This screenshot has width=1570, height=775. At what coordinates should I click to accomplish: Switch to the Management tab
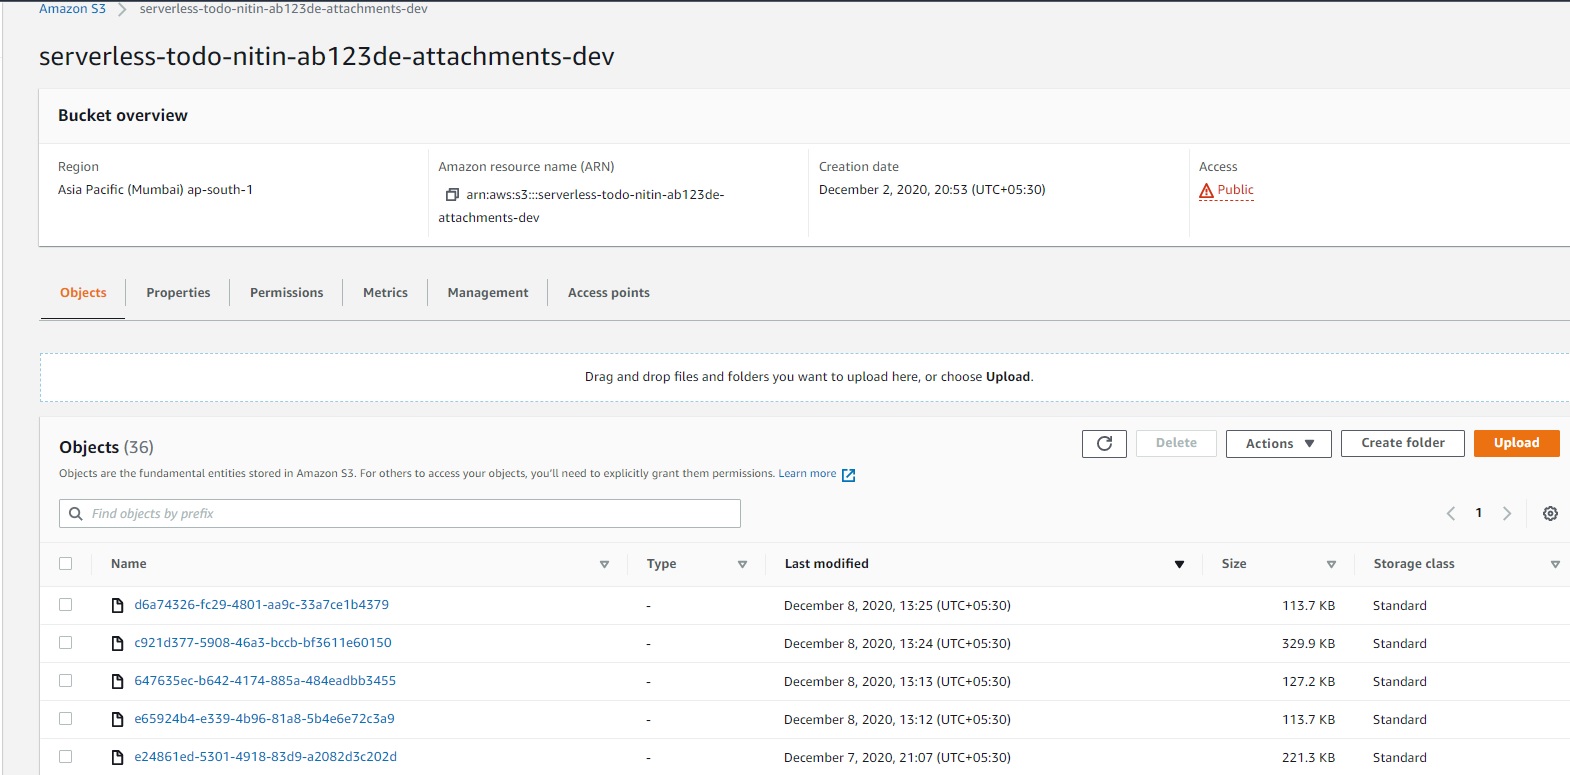point(488,293)
